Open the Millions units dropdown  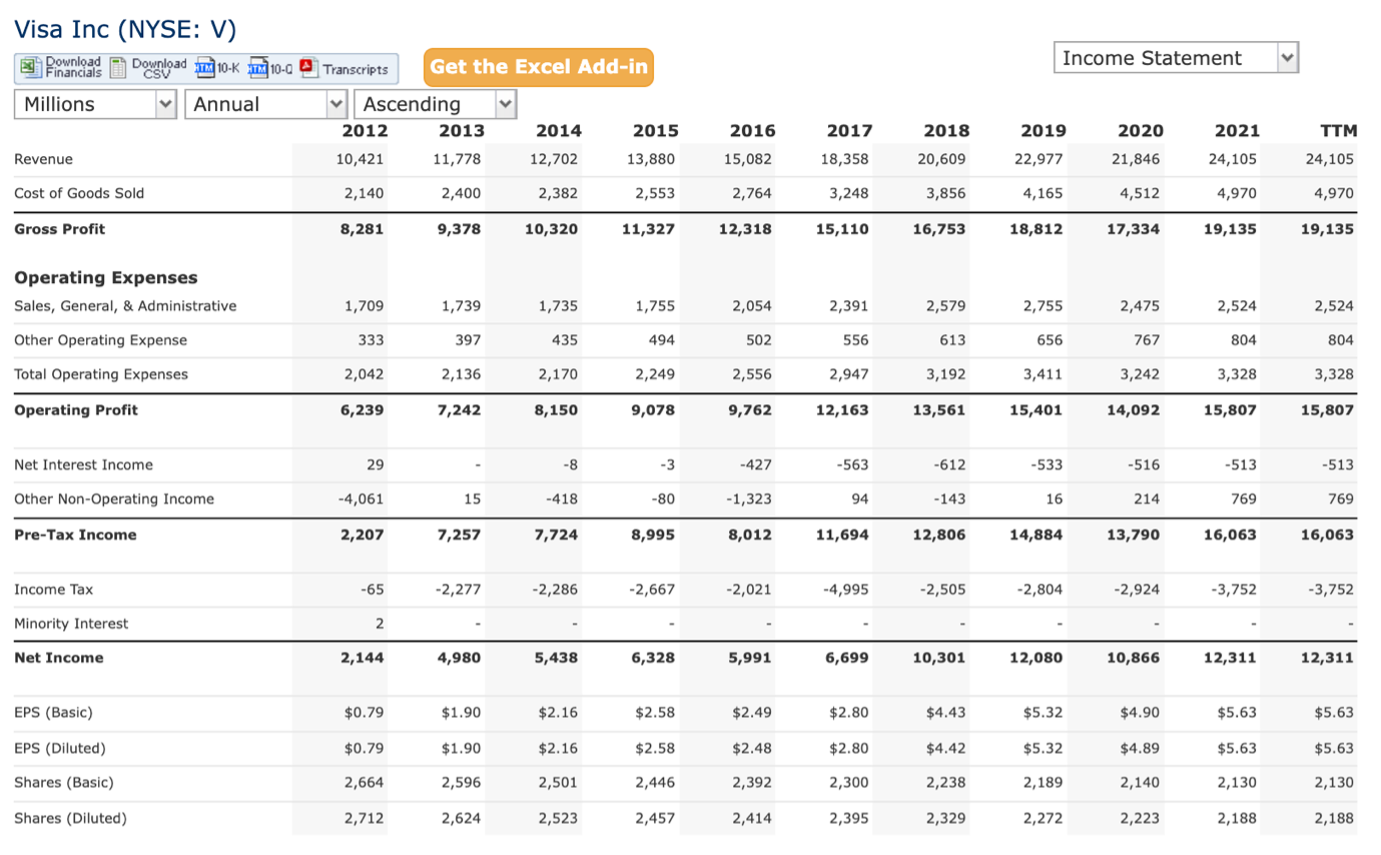pyautogui.click(x=97, y=104)
